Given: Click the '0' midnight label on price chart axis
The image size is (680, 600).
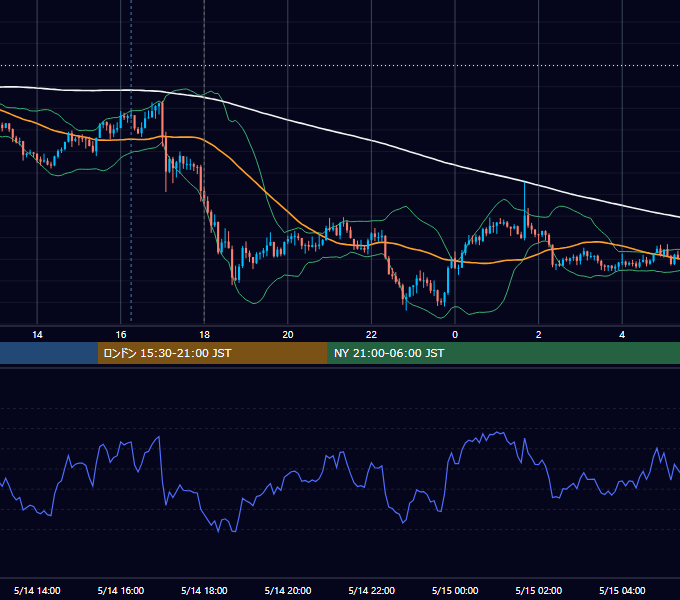Looking at the screenshot, I should 455,335.
